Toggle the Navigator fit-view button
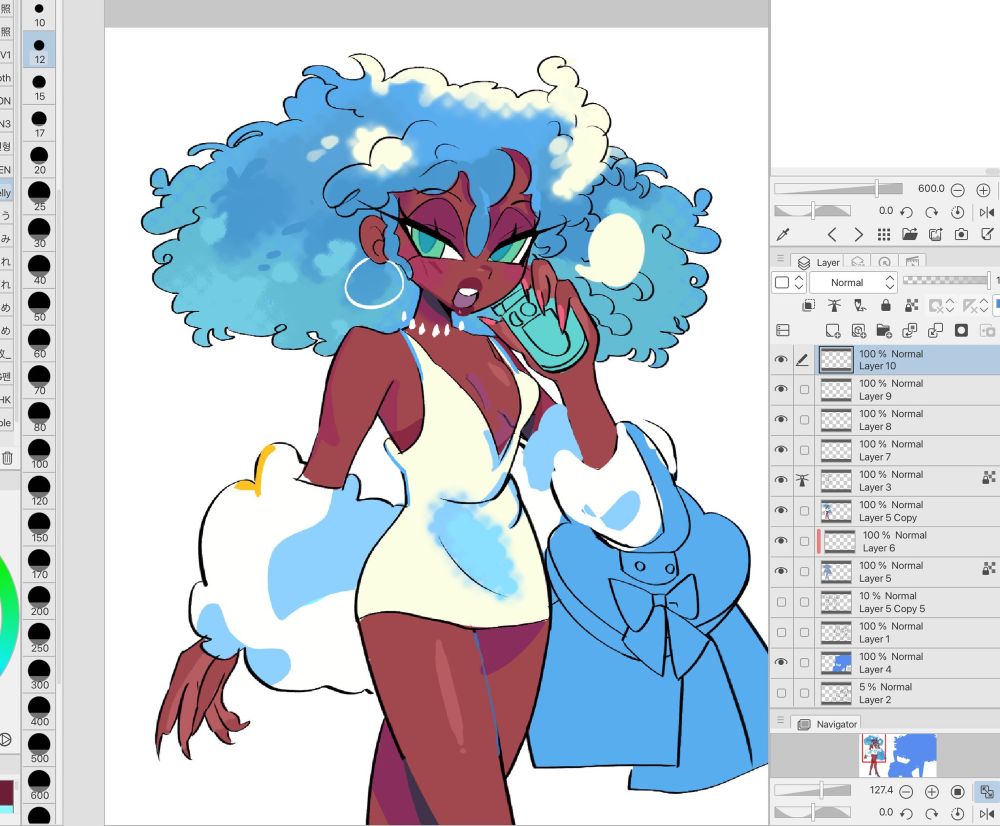This screenshot has height=826, width=1000. pos(987,792)
